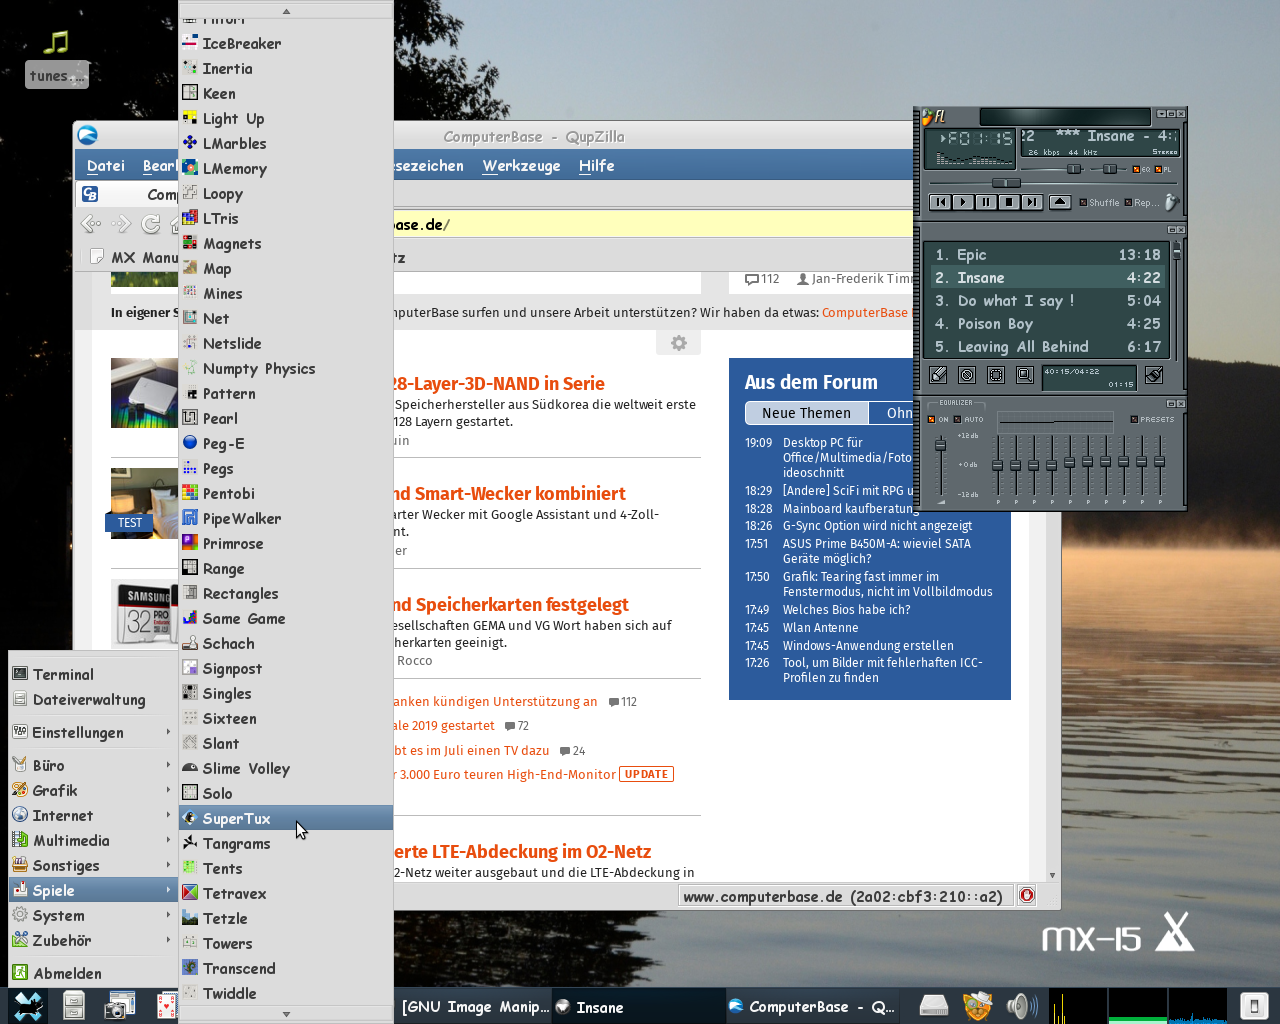Expand the Internet submenu
This screenshot has width=1280, height=1024.
click(x=93, y=815)
